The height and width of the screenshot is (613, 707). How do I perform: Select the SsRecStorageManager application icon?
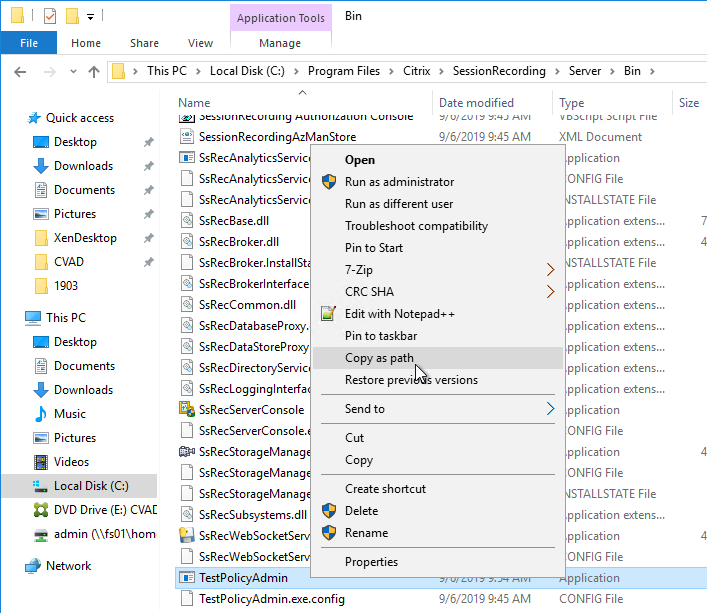coord(187,451)
